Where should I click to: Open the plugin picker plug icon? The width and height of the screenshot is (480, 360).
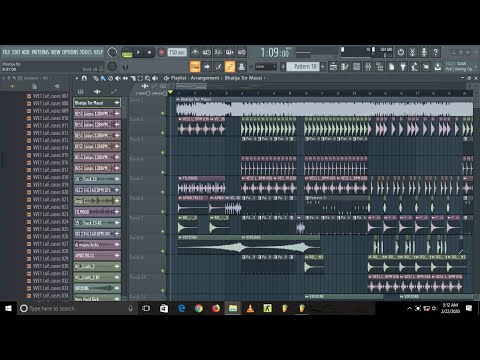(403, 67)
